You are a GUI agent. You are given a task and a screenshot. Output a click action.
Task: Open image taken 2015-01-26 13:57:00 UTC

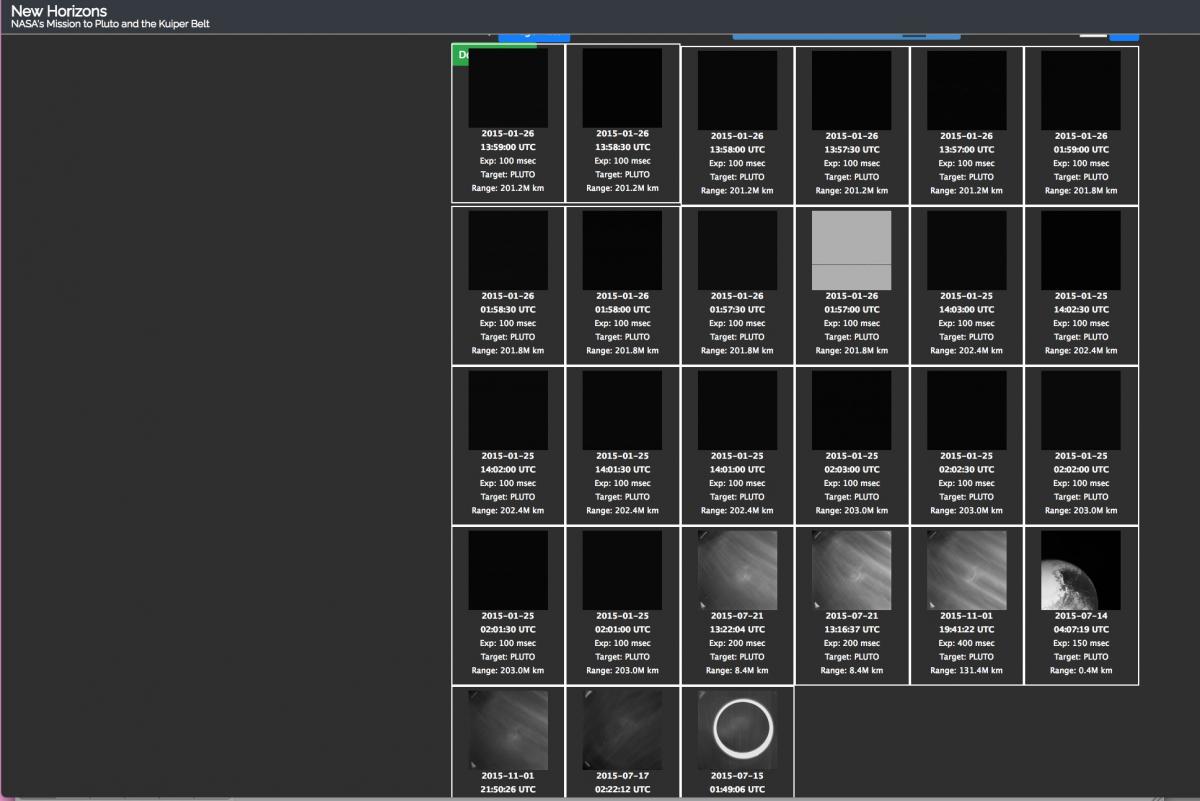966,91
